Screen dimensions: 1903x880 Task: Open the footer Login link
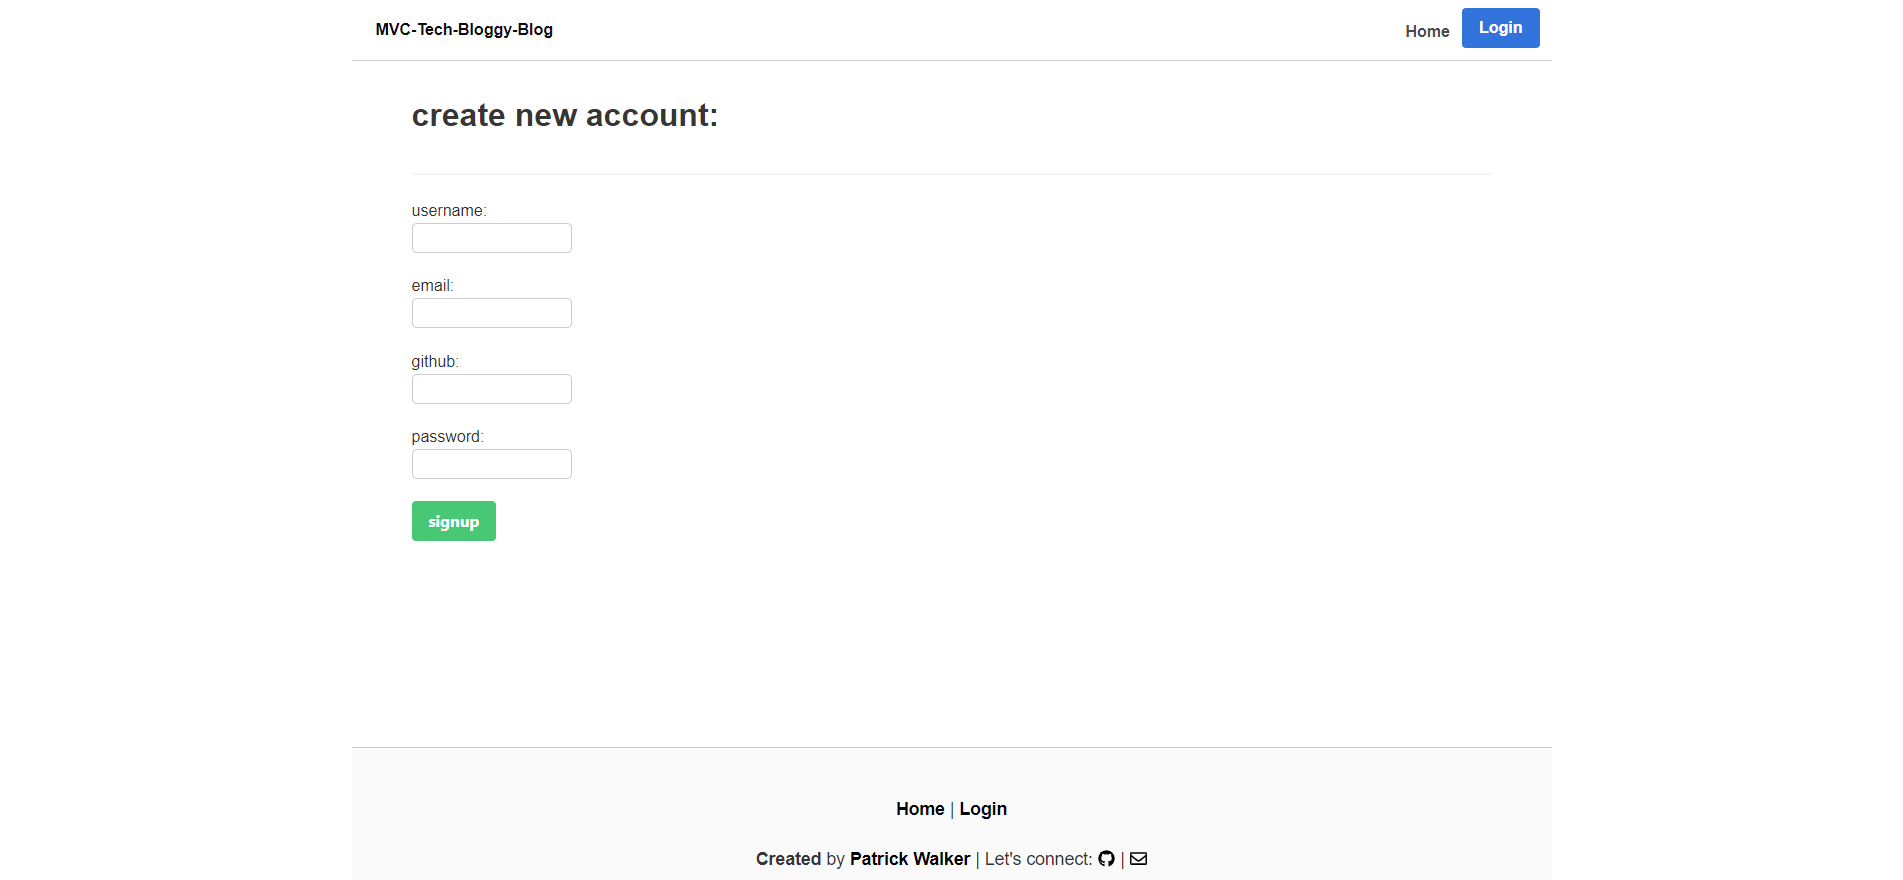[983, 809]
